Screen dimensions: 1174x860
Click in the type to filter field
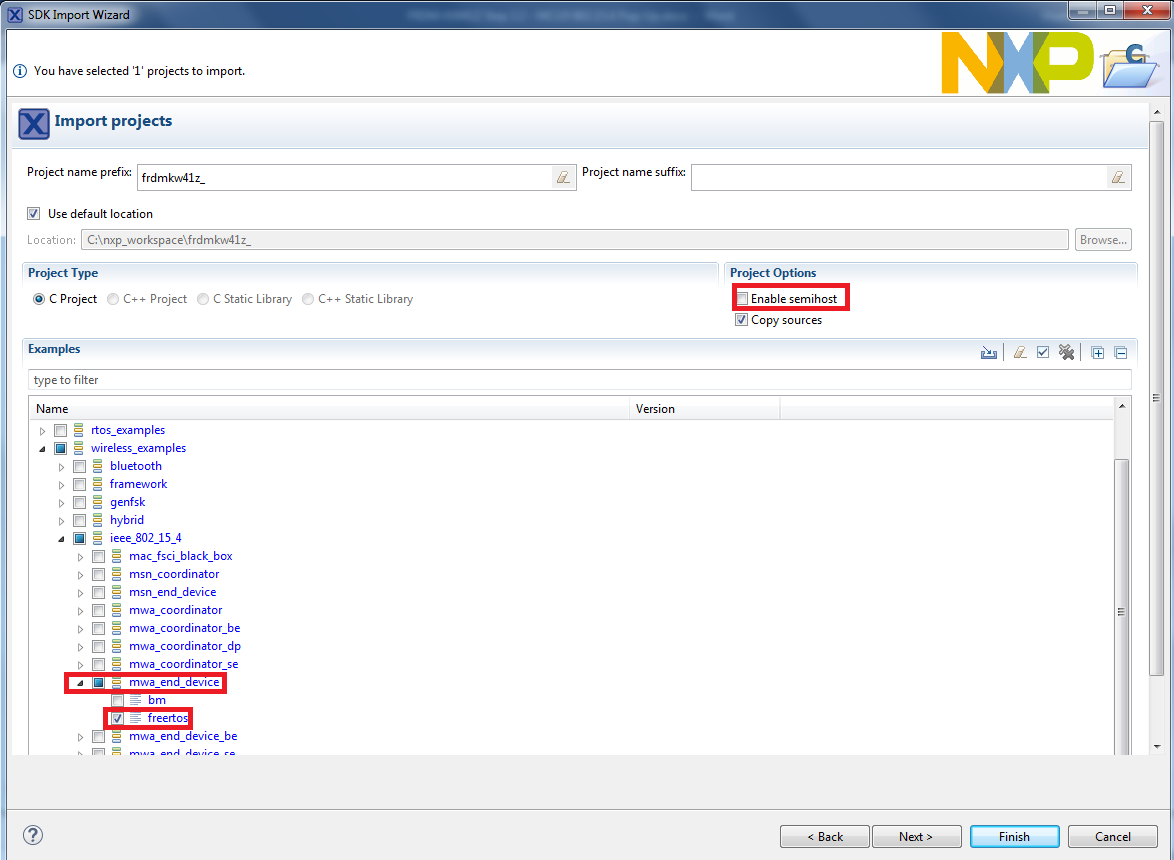point(580,380)
